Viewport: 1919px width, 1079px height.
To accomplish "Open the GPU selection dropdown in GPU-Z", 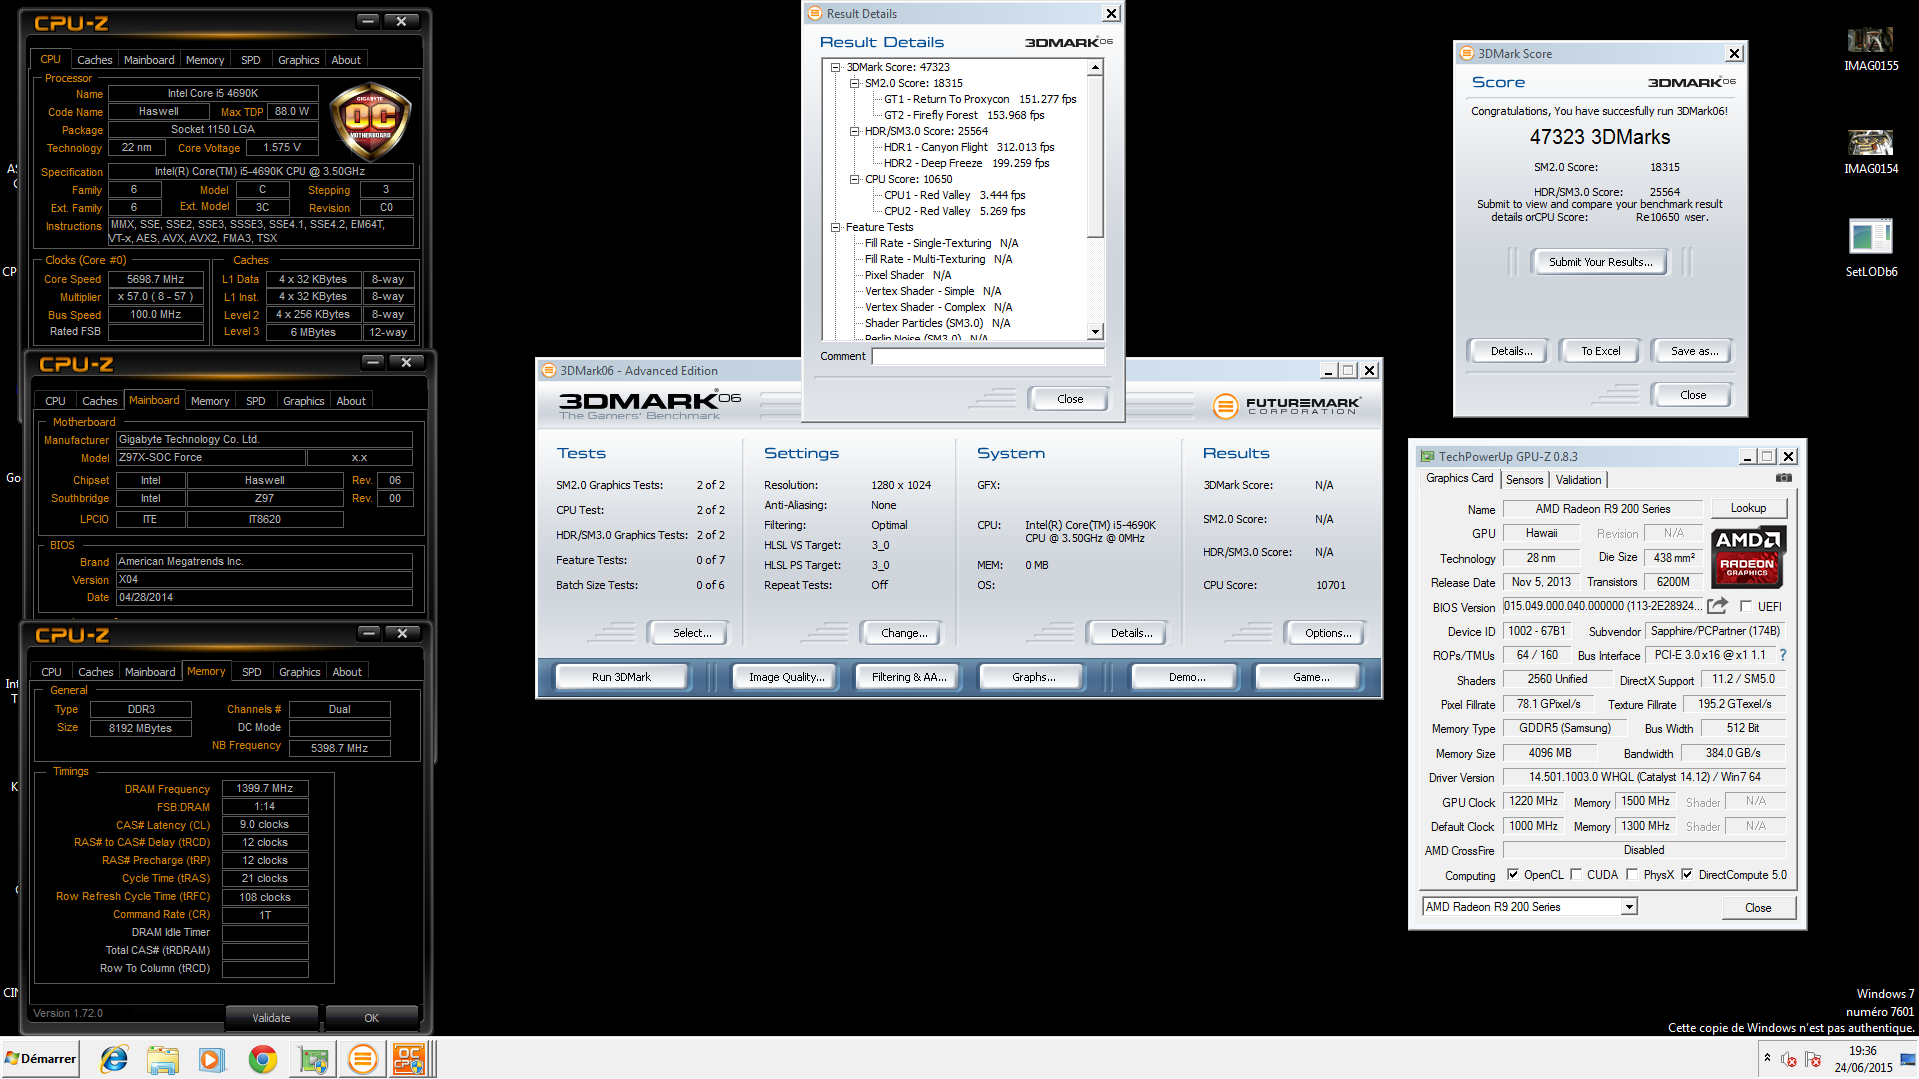I will pos(1629,907).
